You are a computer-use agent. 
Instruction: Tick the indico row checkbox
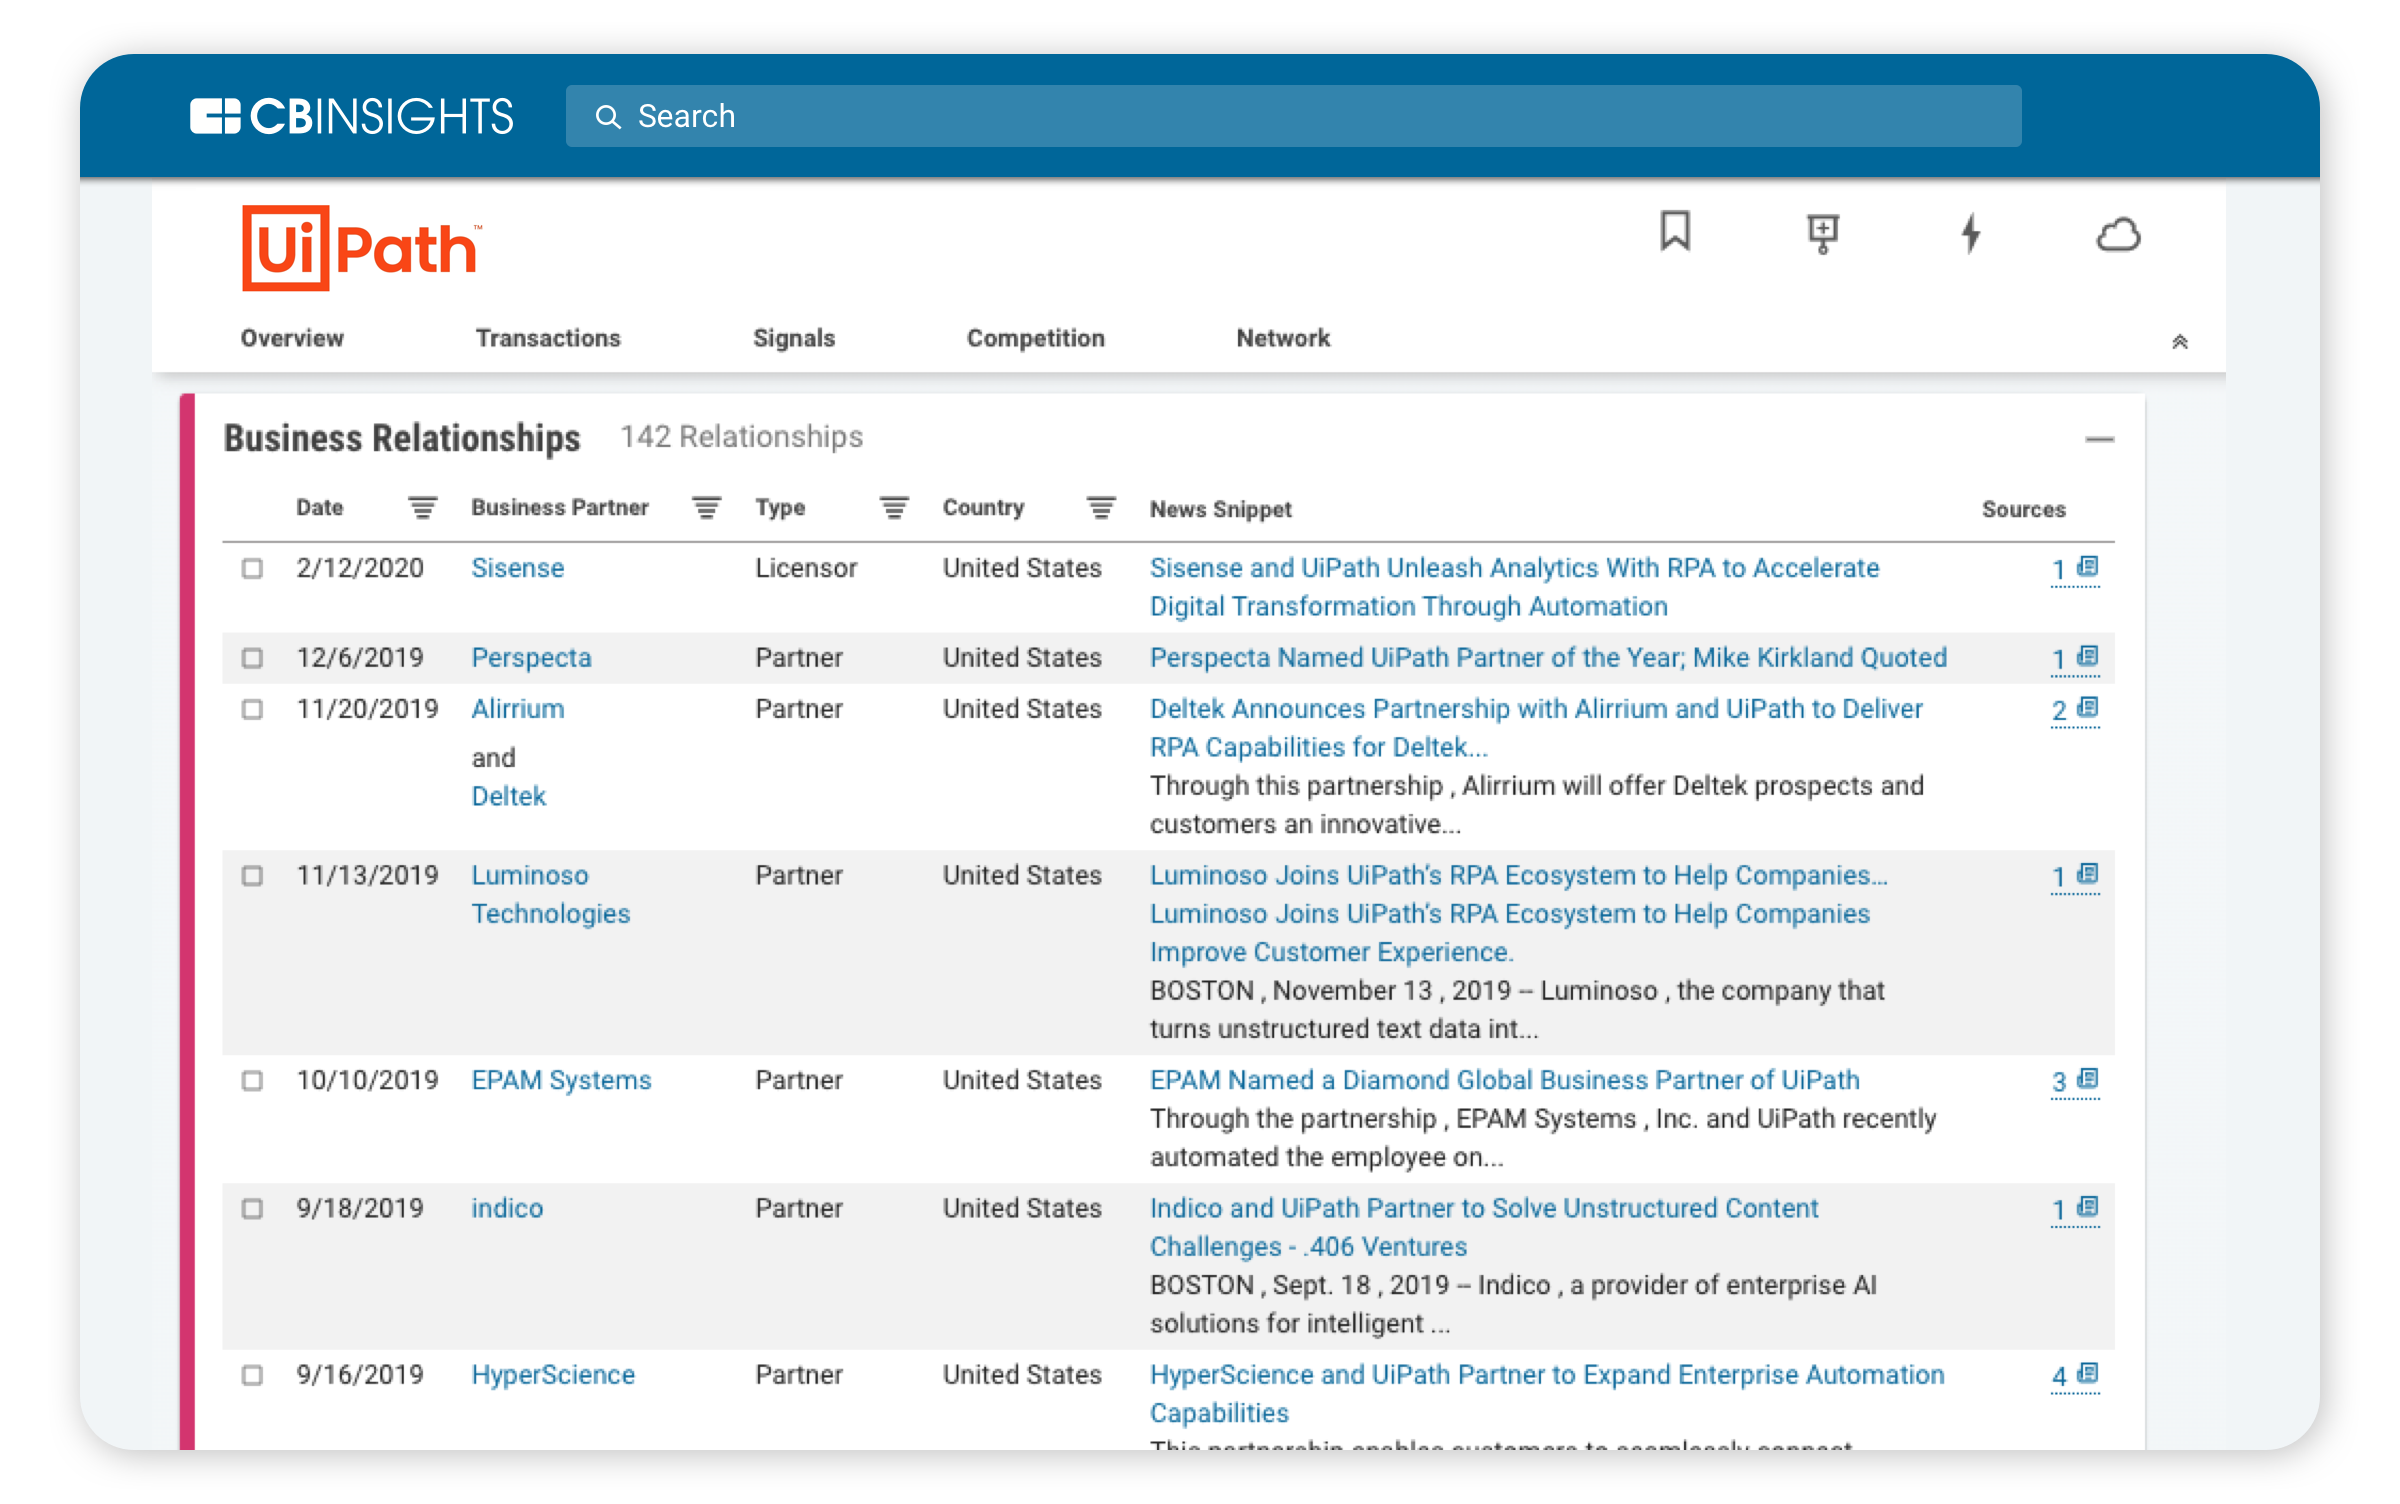coord(252,1208)
